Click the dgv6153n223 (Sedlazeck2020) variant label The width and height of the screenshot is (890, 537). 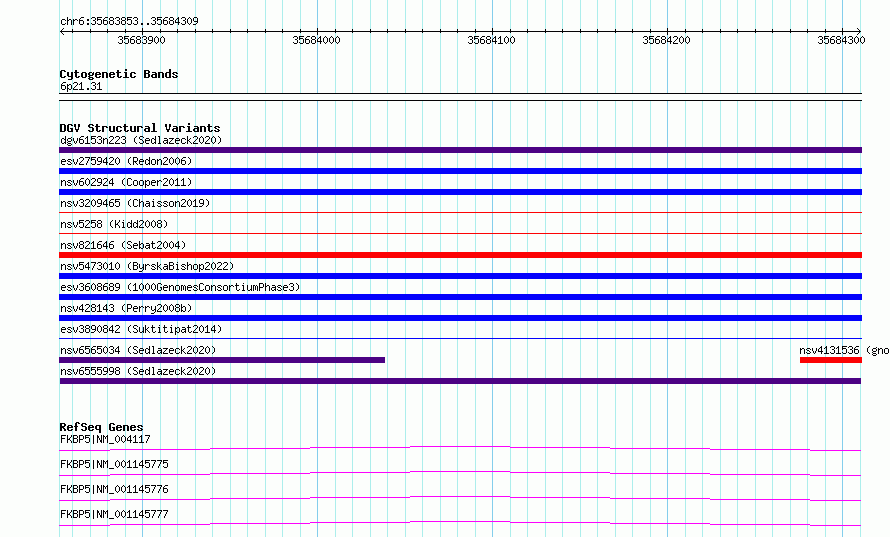click(141, 140)
